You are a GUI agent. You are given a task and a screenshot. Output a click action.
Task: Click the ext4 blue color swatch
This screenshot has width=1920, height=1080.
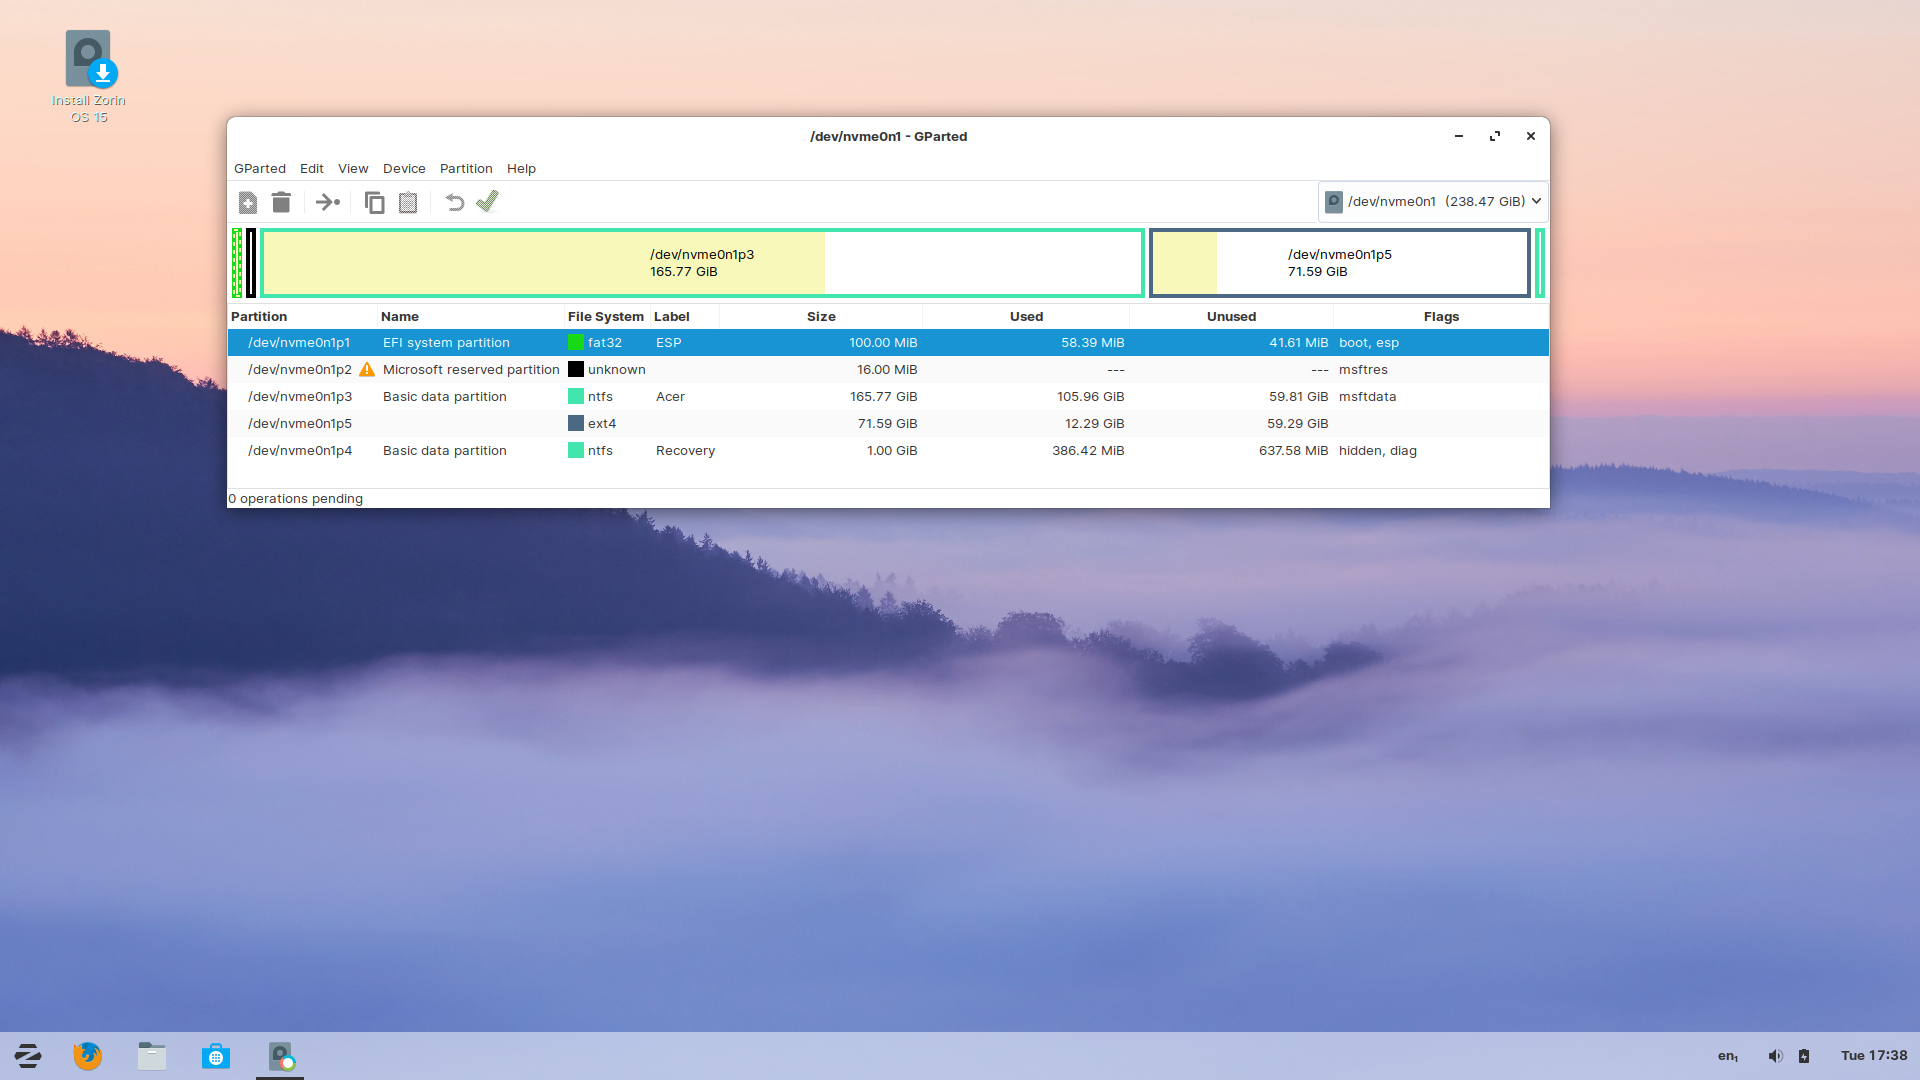coord(576,424)
